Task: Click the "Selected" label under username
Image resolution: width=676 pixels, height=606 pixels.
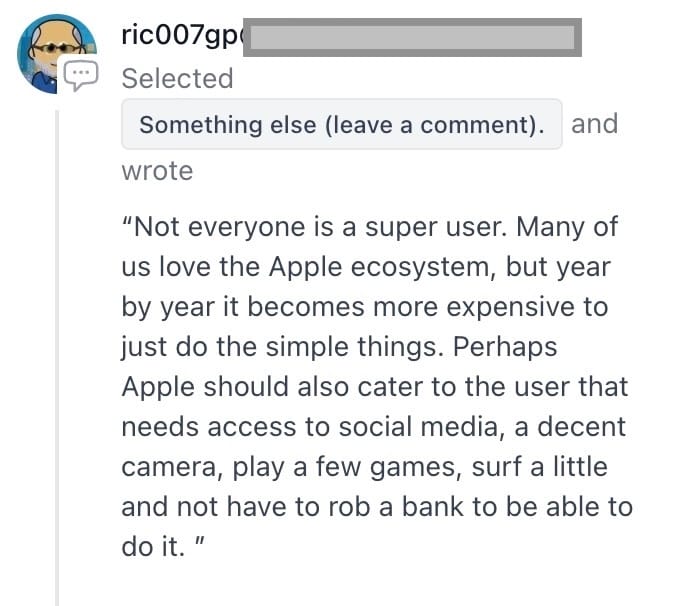Action: coord(177,78)
